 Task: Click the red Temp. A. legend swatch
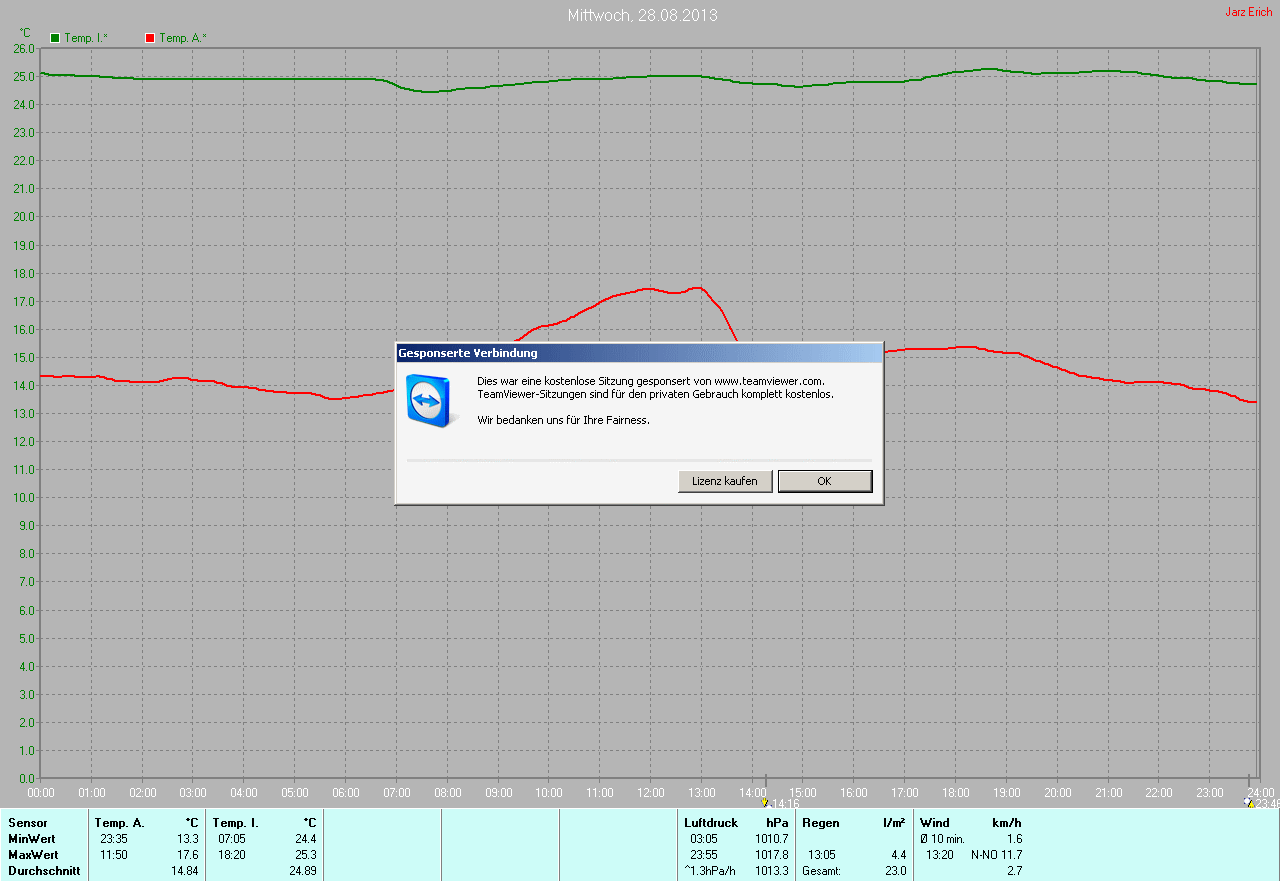click(150, 38)
